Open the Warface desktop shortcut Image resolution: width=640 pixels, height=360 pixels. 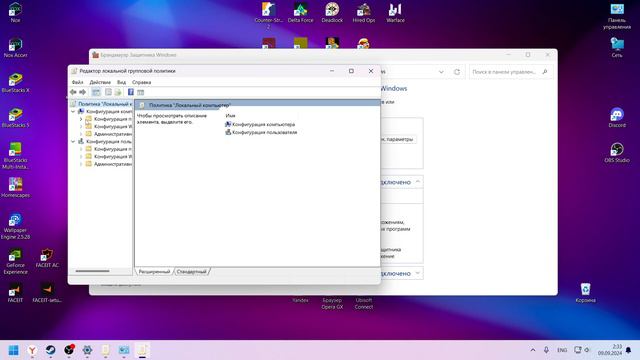395,12
